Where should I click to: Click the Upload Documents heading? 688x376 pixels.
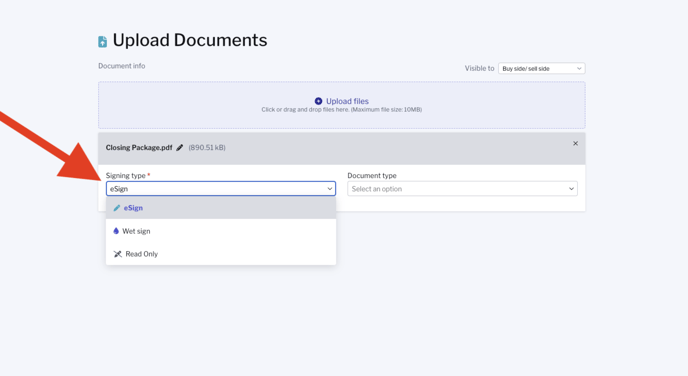click(x=190, y=40)
